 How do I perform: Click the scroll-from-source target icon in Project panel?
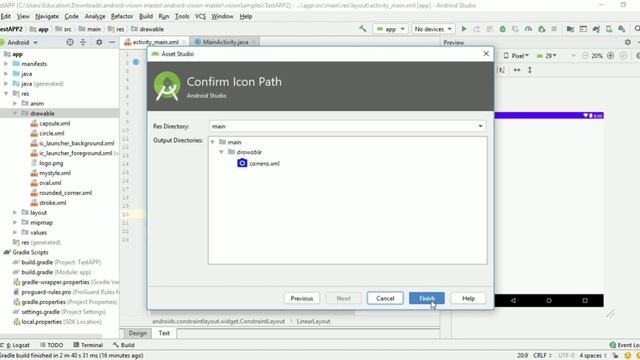click(70, 42)
